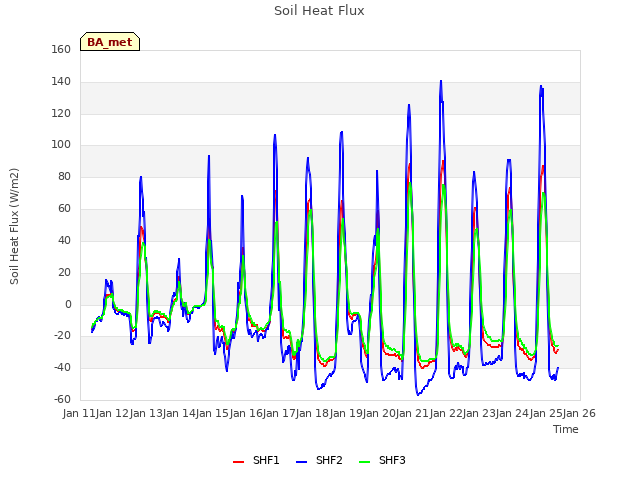The width and height of the screenshot is (640, 480).
Task: Click the tallest blue SHF2 peak near 140
Action: (x=441, y=81)
